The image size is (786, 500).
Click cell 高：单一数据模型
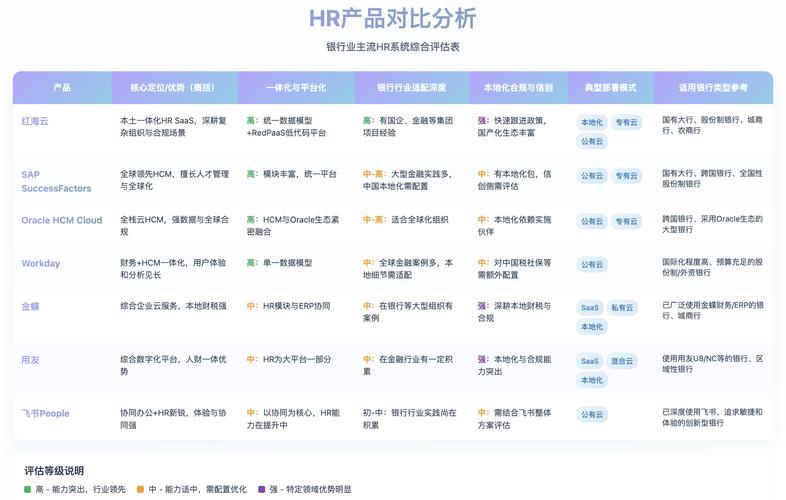279,263
